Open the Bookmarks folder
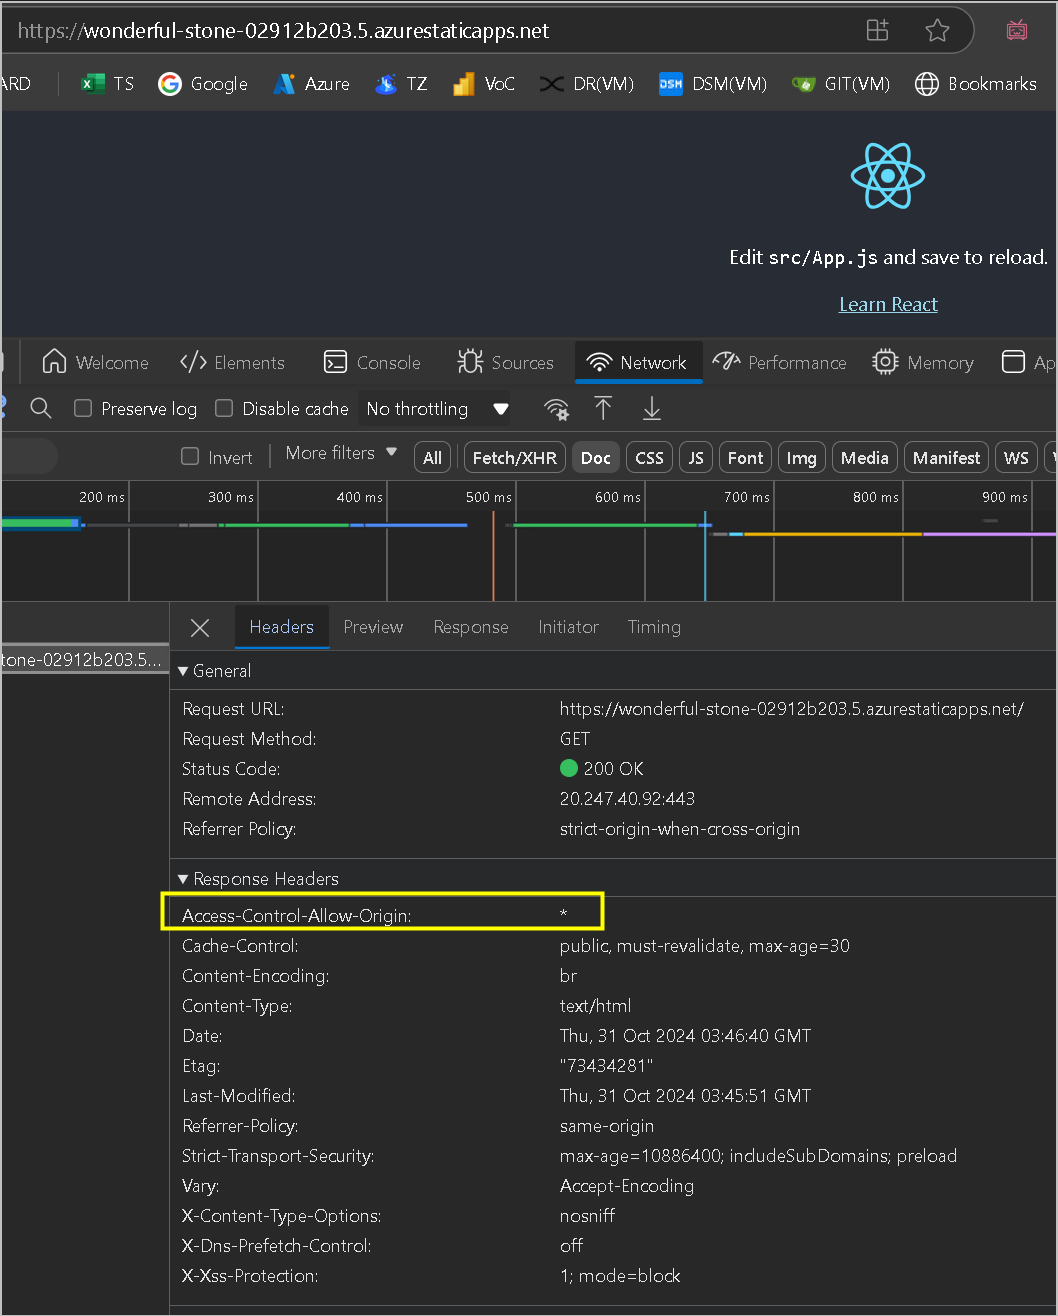This screenshot has height=1316, width=1058. [975, 84]
